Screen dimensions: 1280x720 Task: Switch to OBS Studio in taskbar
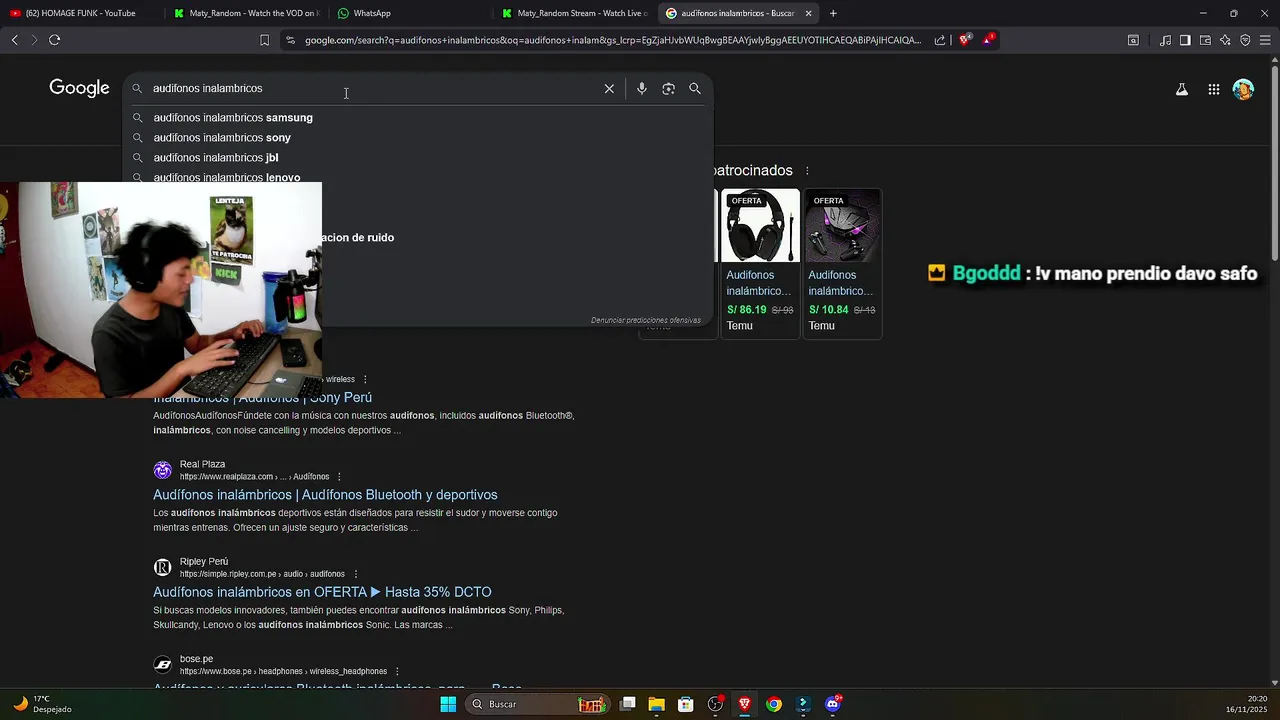click(x=715, y=704)
